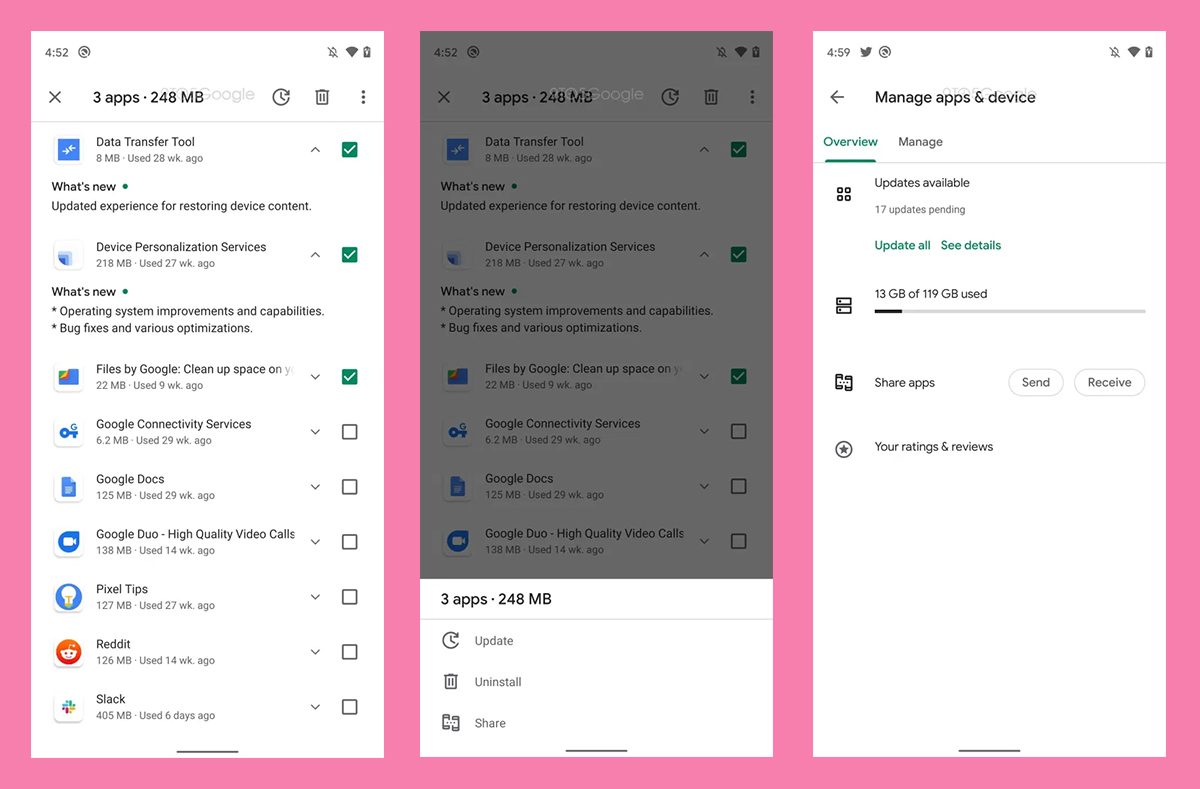Tap the Share devices icon in the bottom sheet

451,723
